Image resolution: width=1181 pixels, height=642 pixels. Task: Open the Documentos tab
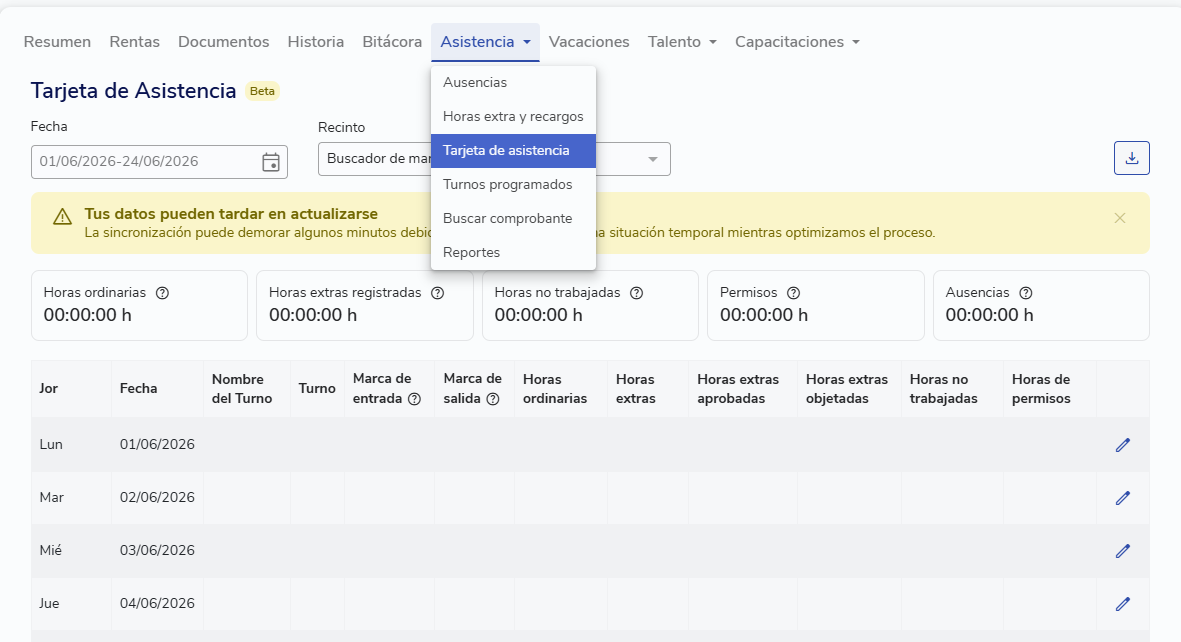[224, 42]
